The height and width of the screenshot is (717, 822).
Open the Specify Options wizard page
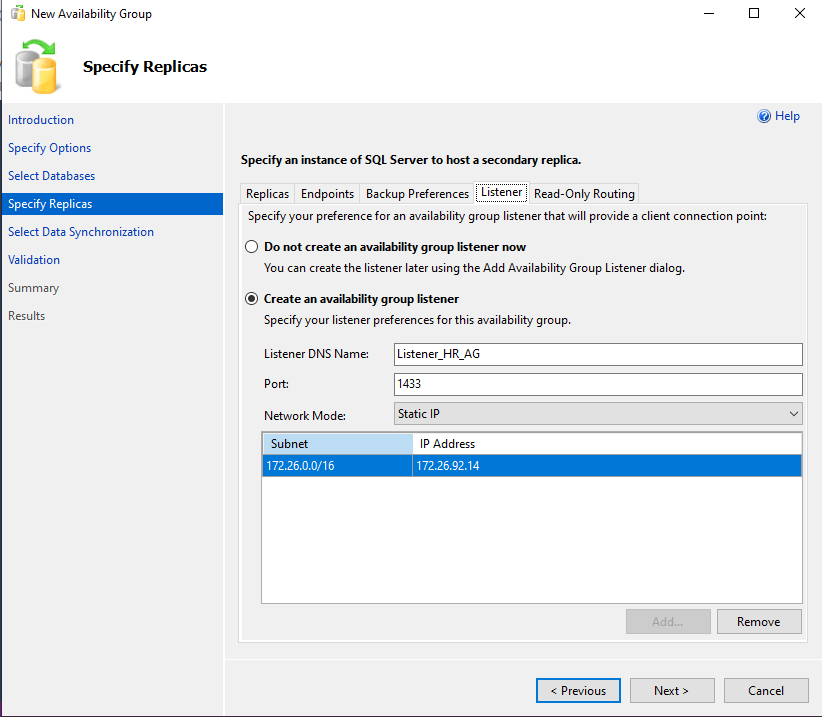point(50,148)
